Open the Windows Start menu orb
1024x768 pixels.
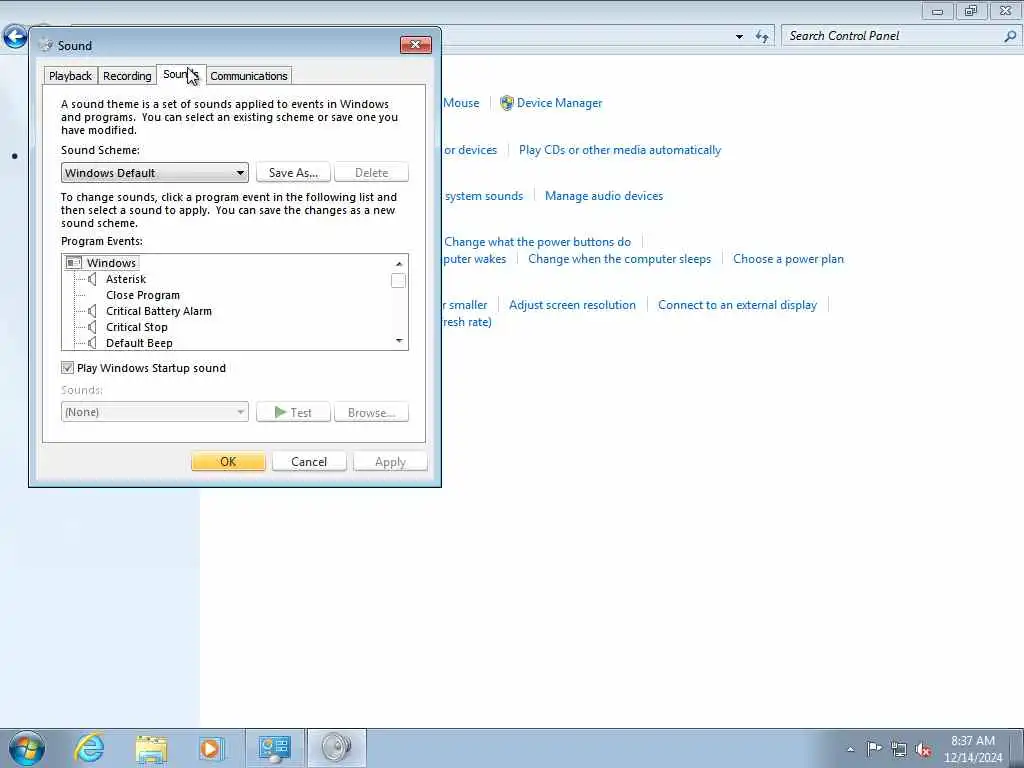tap(27, 748)
